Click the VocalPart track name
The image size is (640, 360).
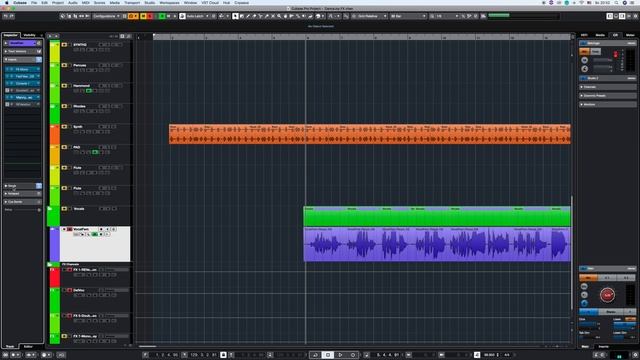click(x=80, y=229)
